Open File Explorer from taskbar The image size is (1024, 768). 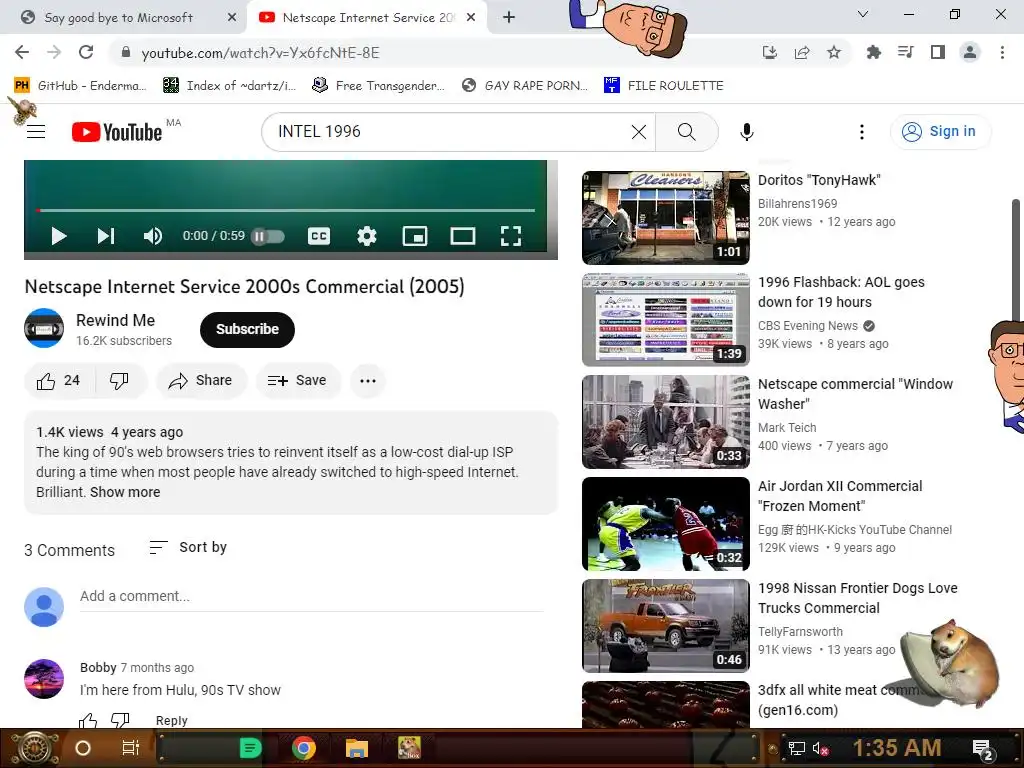pos(357,748)
